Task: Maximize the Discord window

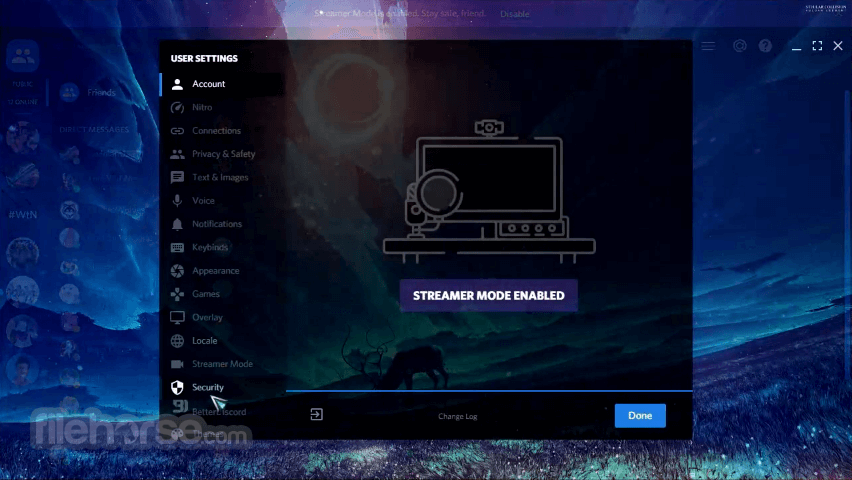Action: [817, 46]
